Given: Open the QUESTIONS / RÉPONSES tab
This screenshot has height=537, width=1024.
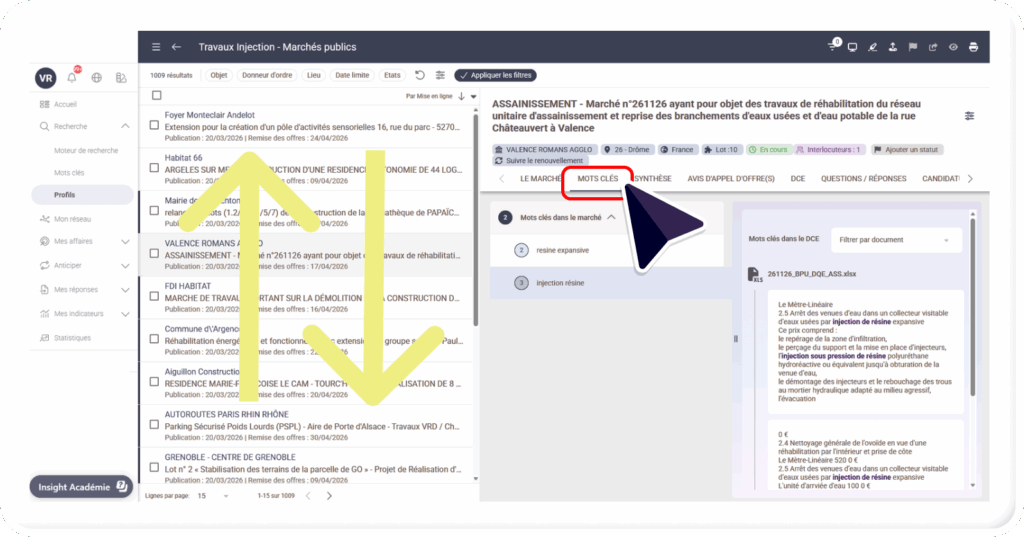Looking at the screenshot, I should pos(863,179).
